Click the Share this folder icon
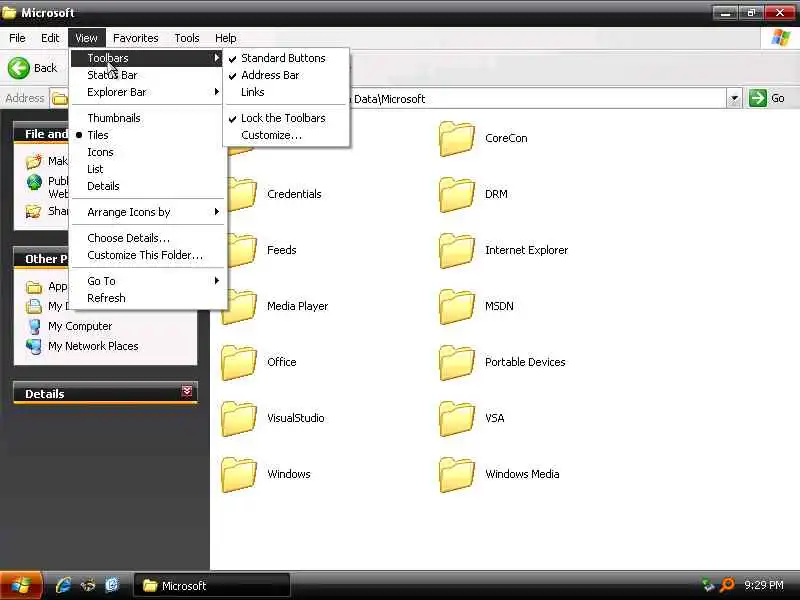 point(34,211)
